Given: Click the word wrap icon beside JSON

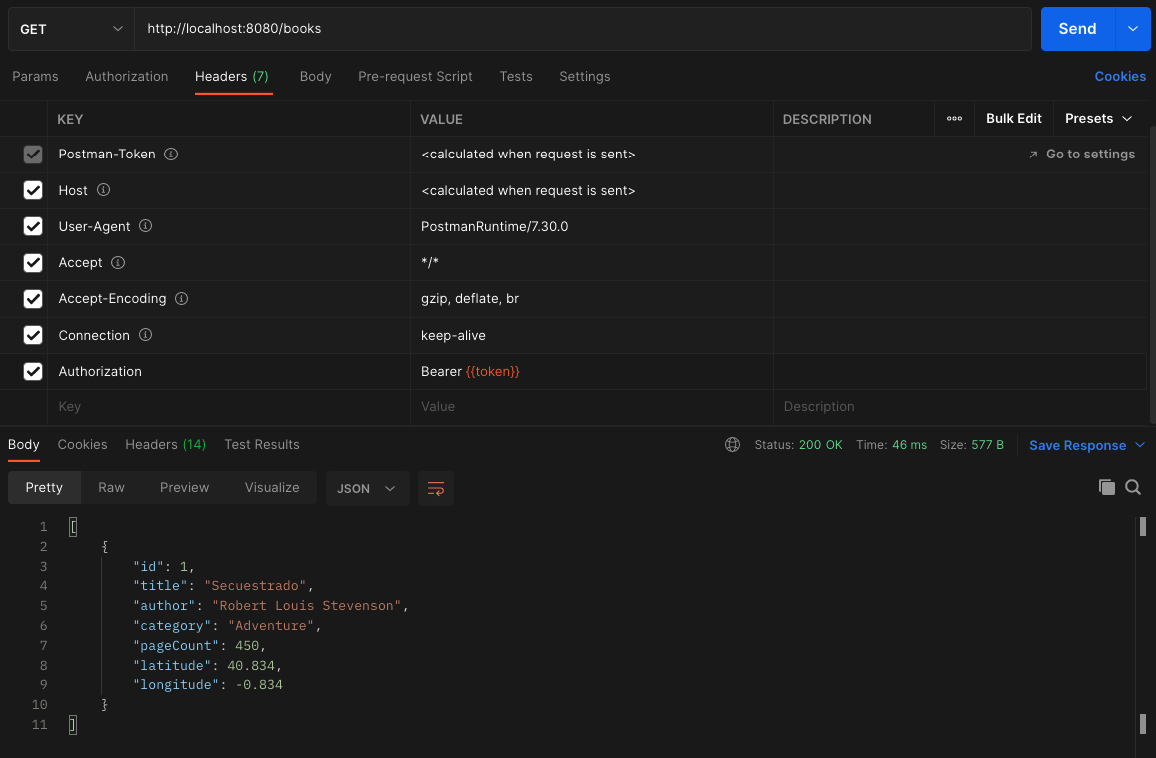Looking at the screenshot, I should point(436,488).
